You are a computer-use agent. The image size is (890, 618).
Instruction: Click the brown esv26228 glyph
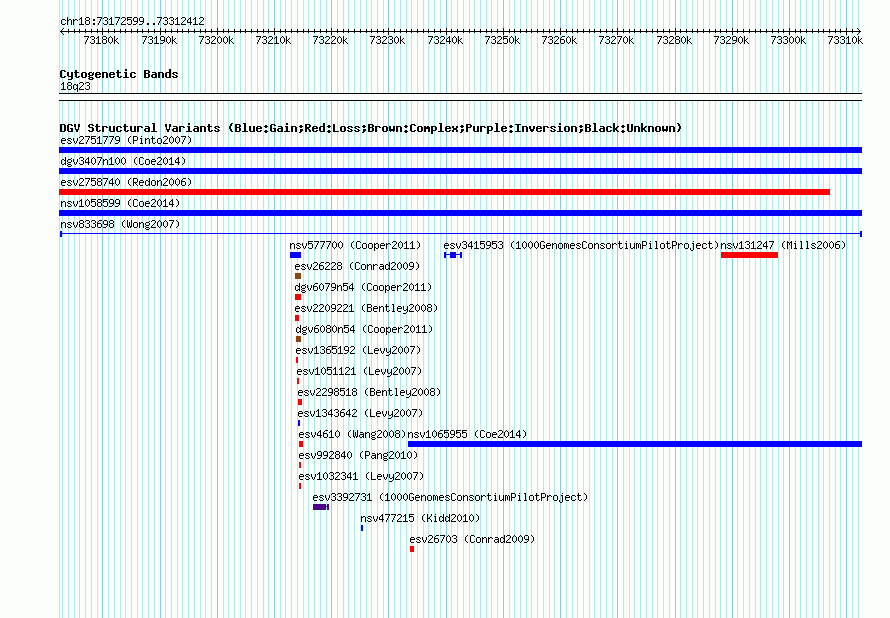pyautogui.click(x=298, y=276)
